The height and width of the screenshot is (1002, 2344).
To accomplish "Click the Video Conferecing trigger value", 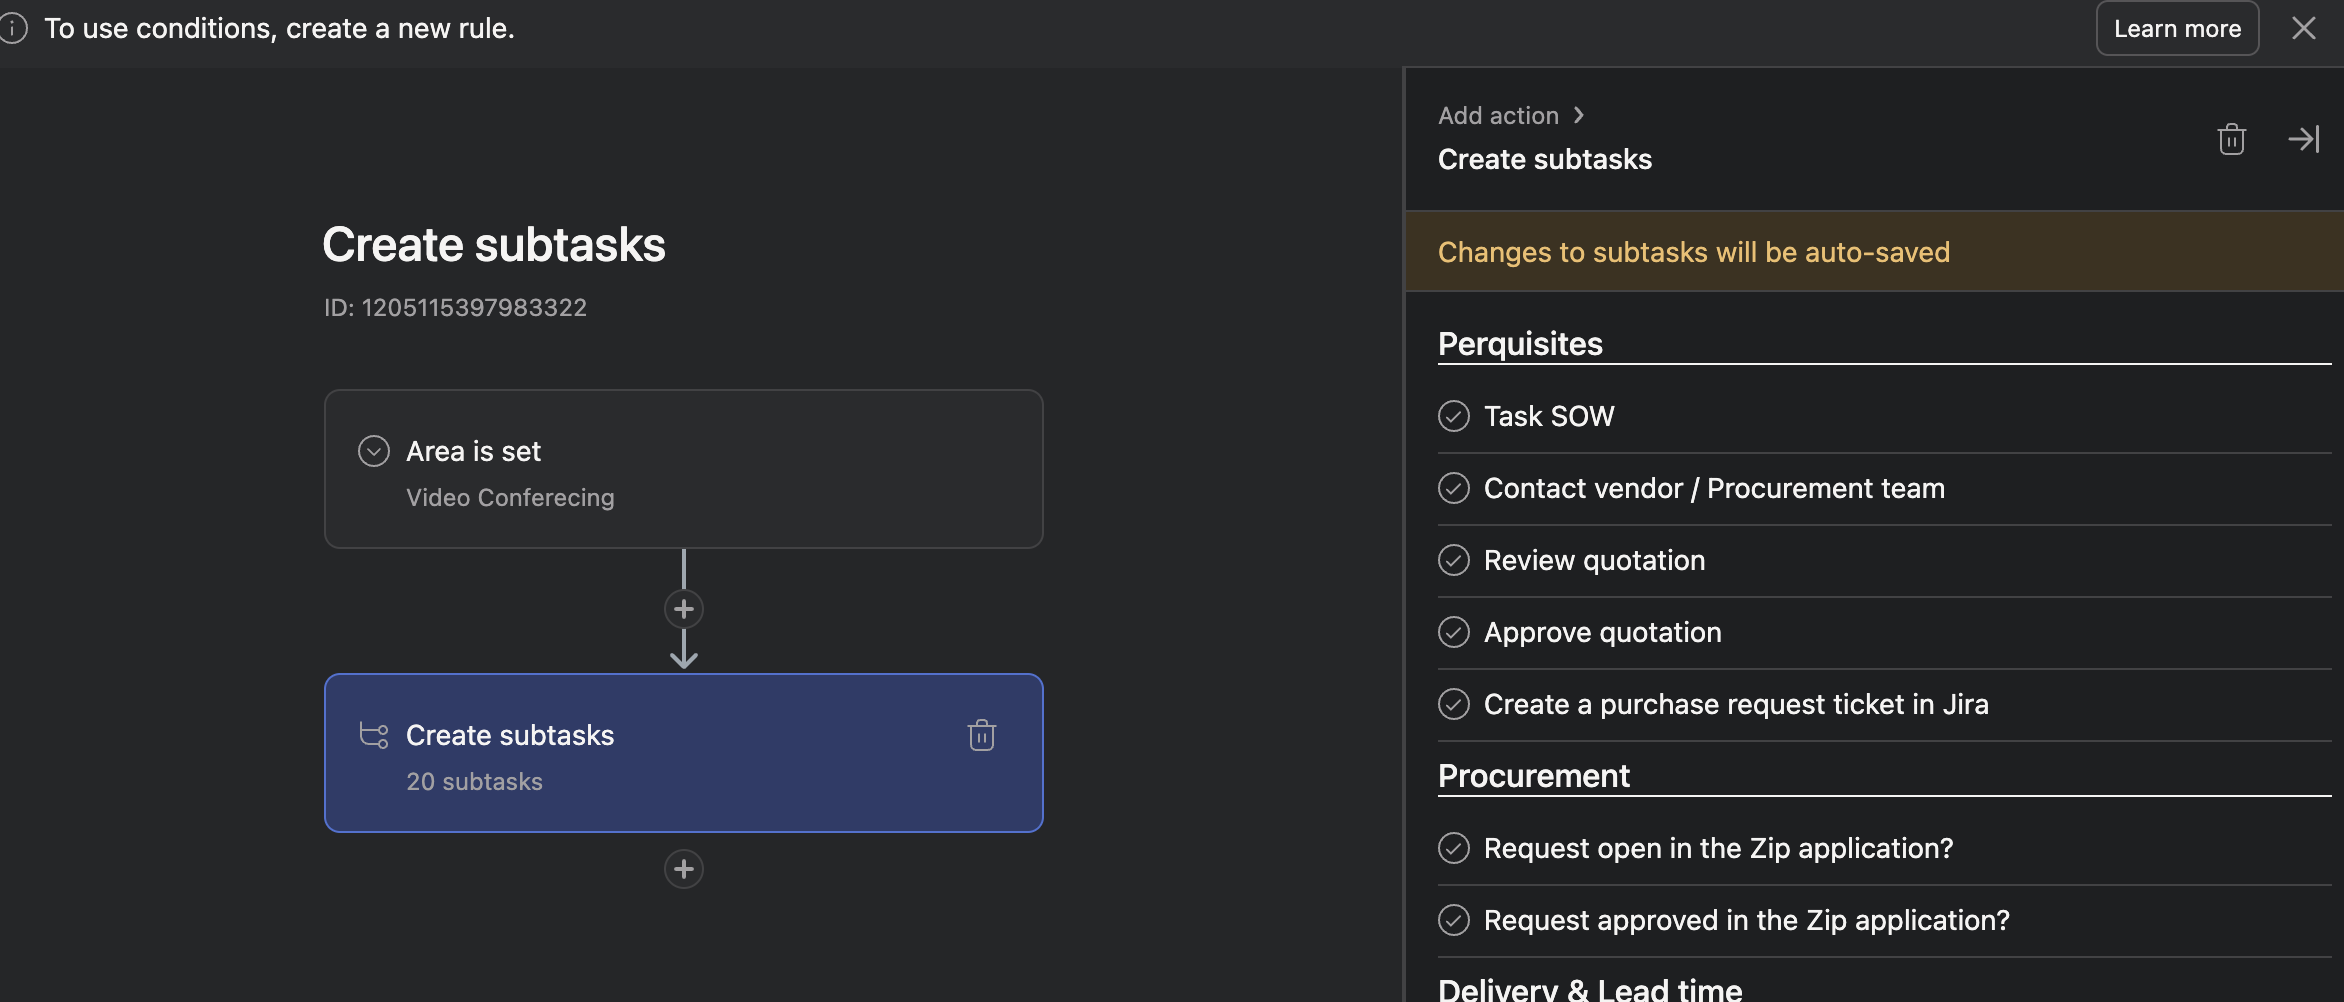I will coord(510,497).
